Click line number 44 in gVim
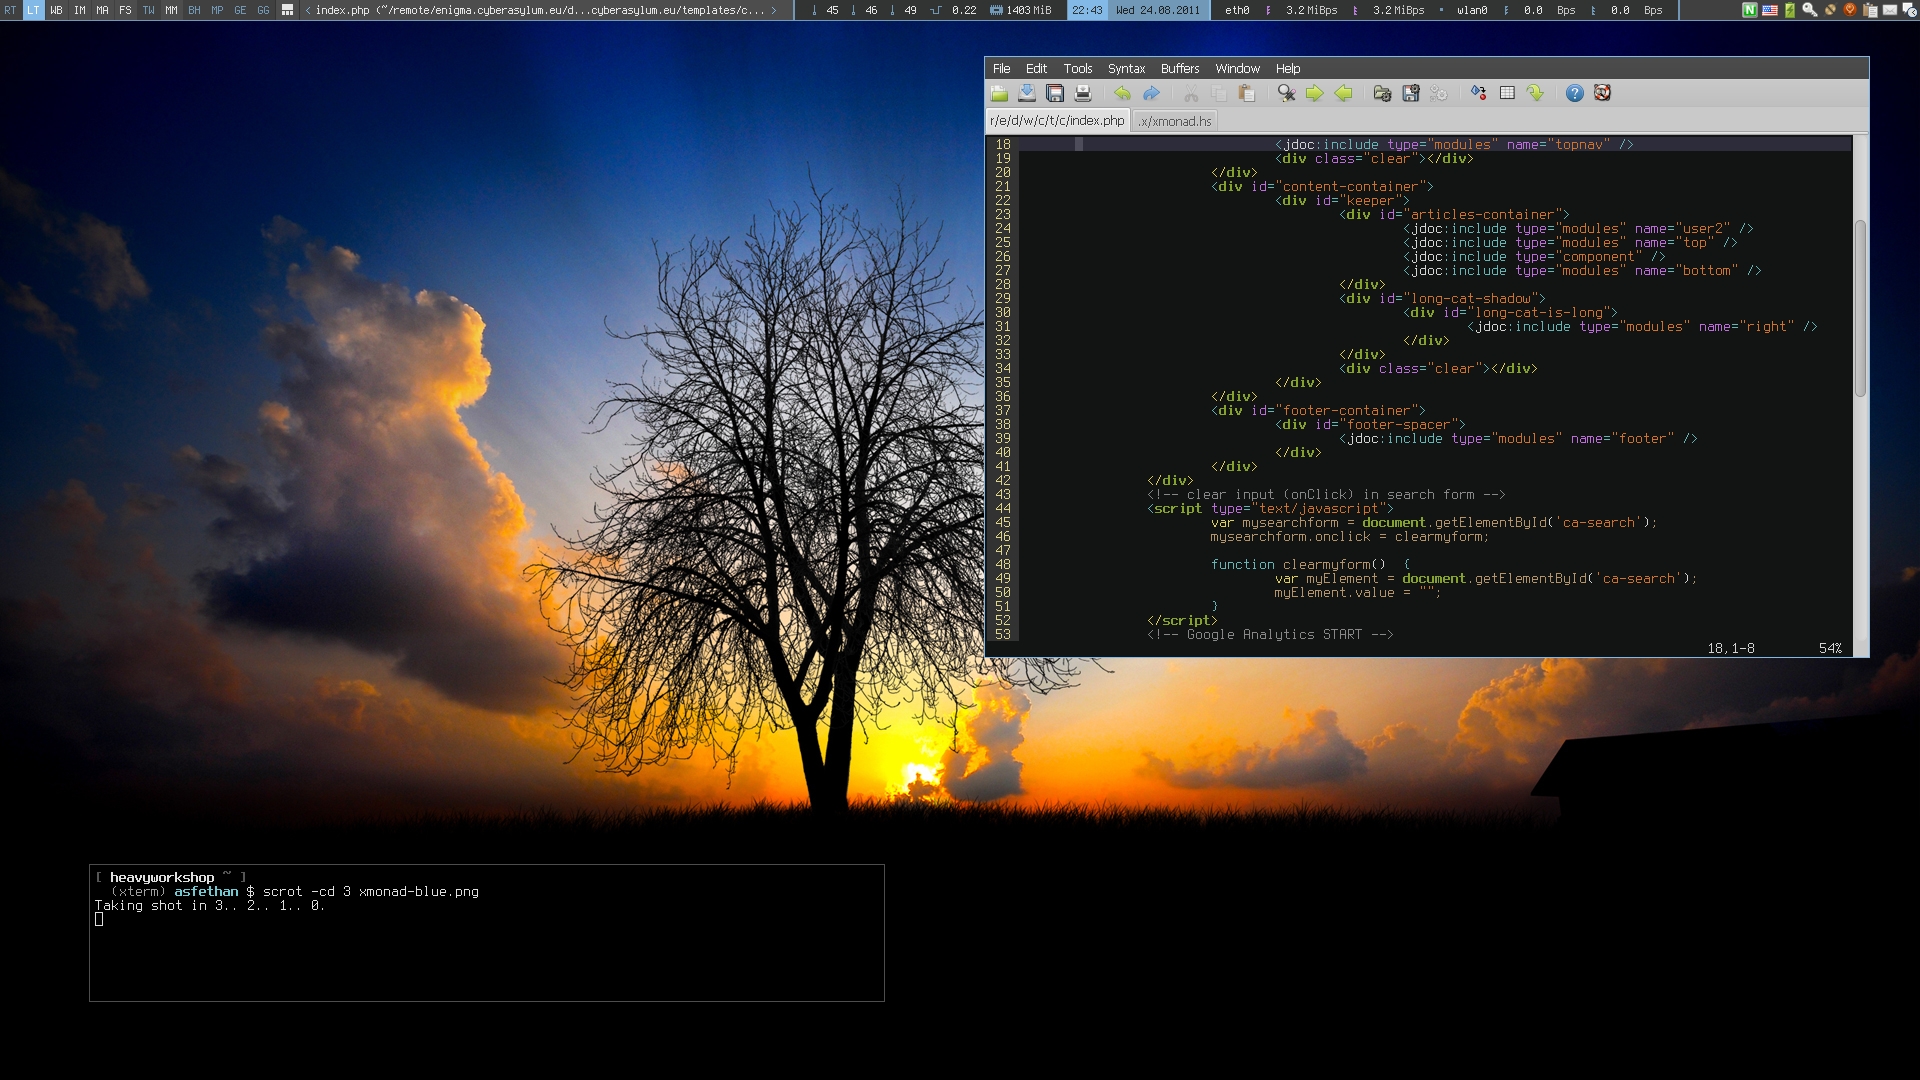Image resolution: width=1920 pixels, height=1080 pixels. pos(1003,508)
